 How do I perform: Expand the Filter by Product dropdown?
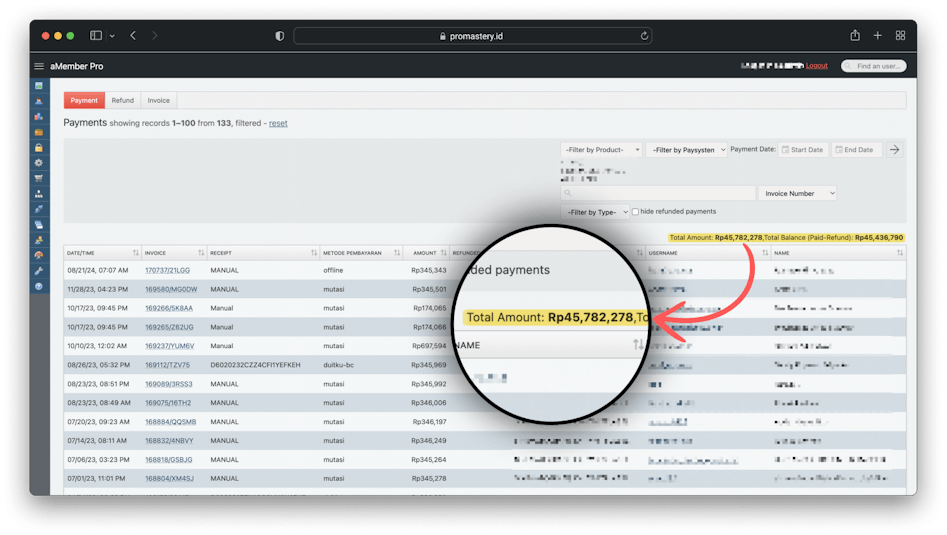601,150
